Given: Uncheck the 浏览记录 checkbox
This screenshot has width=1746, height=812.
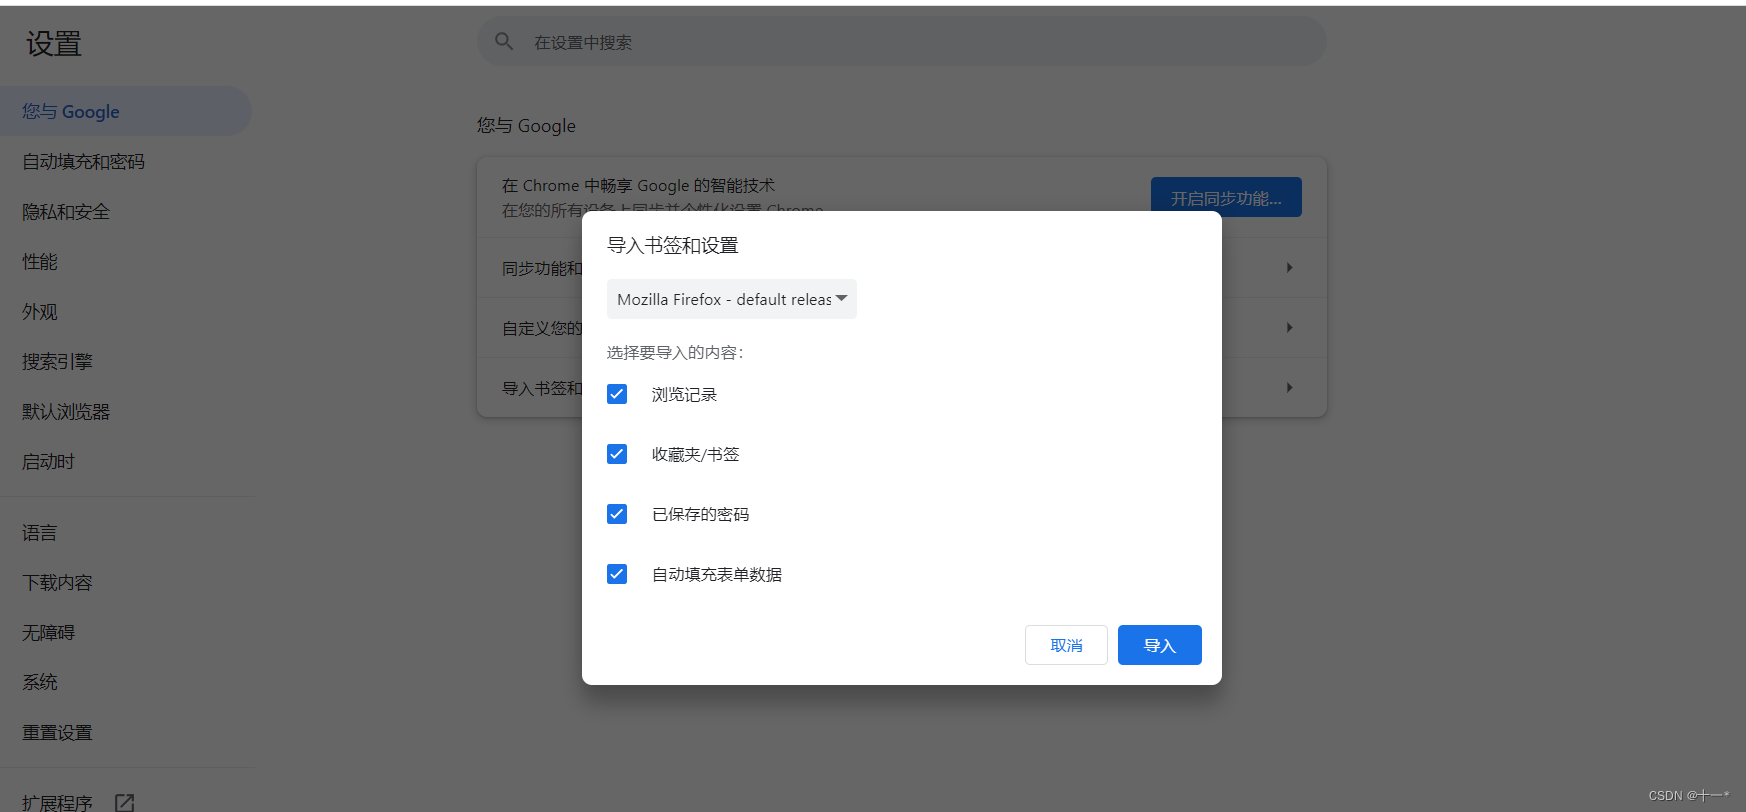Looking at the screenshot, I should click(617, 394).
